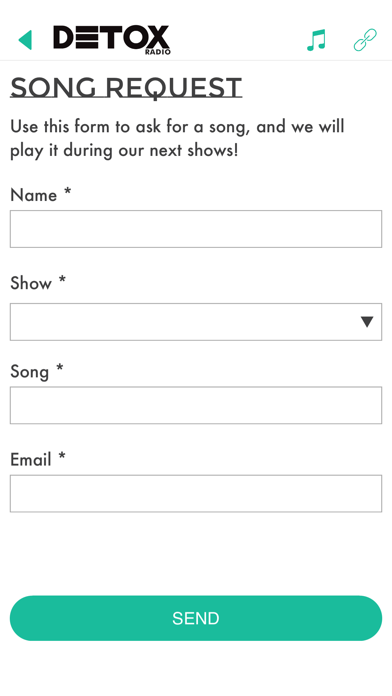Click the Detox Radio logo

coord(112,40)
